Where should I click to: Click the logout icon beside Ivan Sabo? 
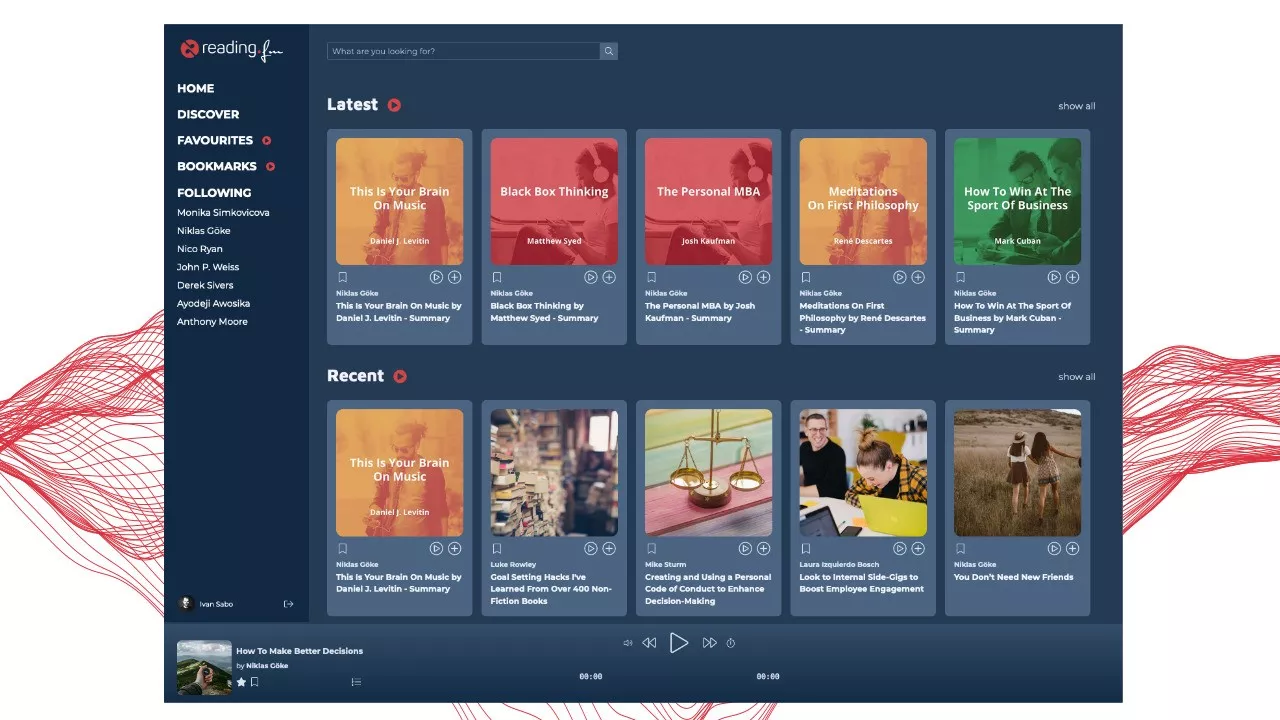pos(289,604)
